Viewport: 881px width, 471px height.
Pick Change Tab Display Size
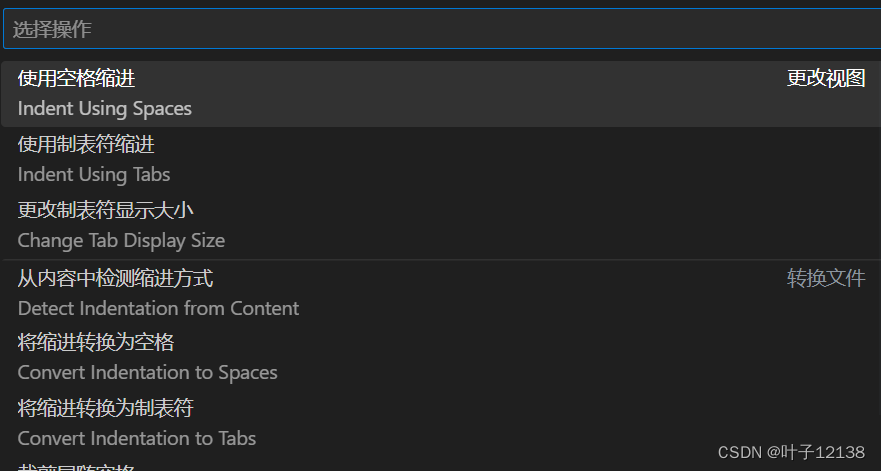[x=441, y=225]
